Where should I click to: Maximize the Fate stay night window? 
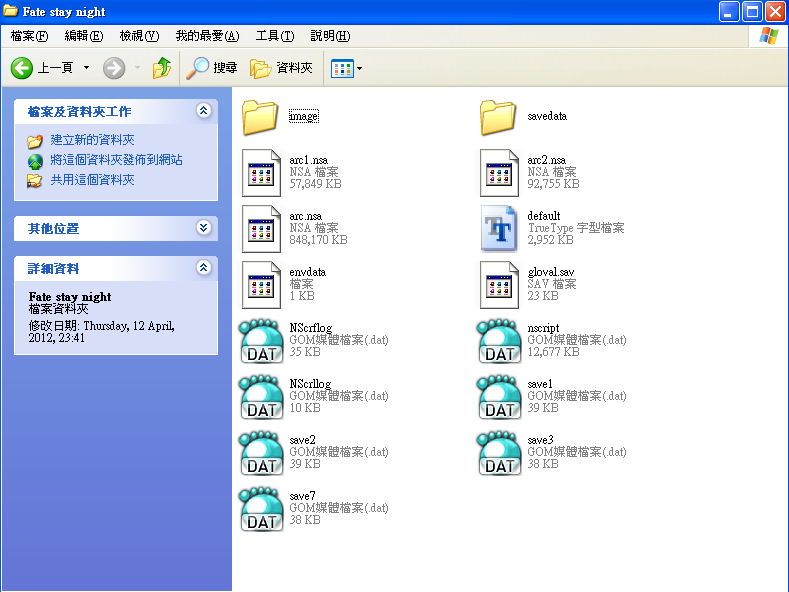click(753, 12)
